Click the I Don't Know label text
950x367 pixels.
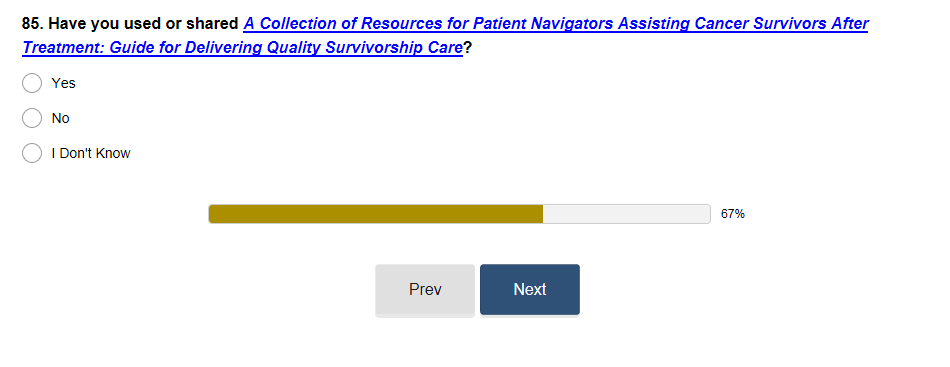[91, 153]
